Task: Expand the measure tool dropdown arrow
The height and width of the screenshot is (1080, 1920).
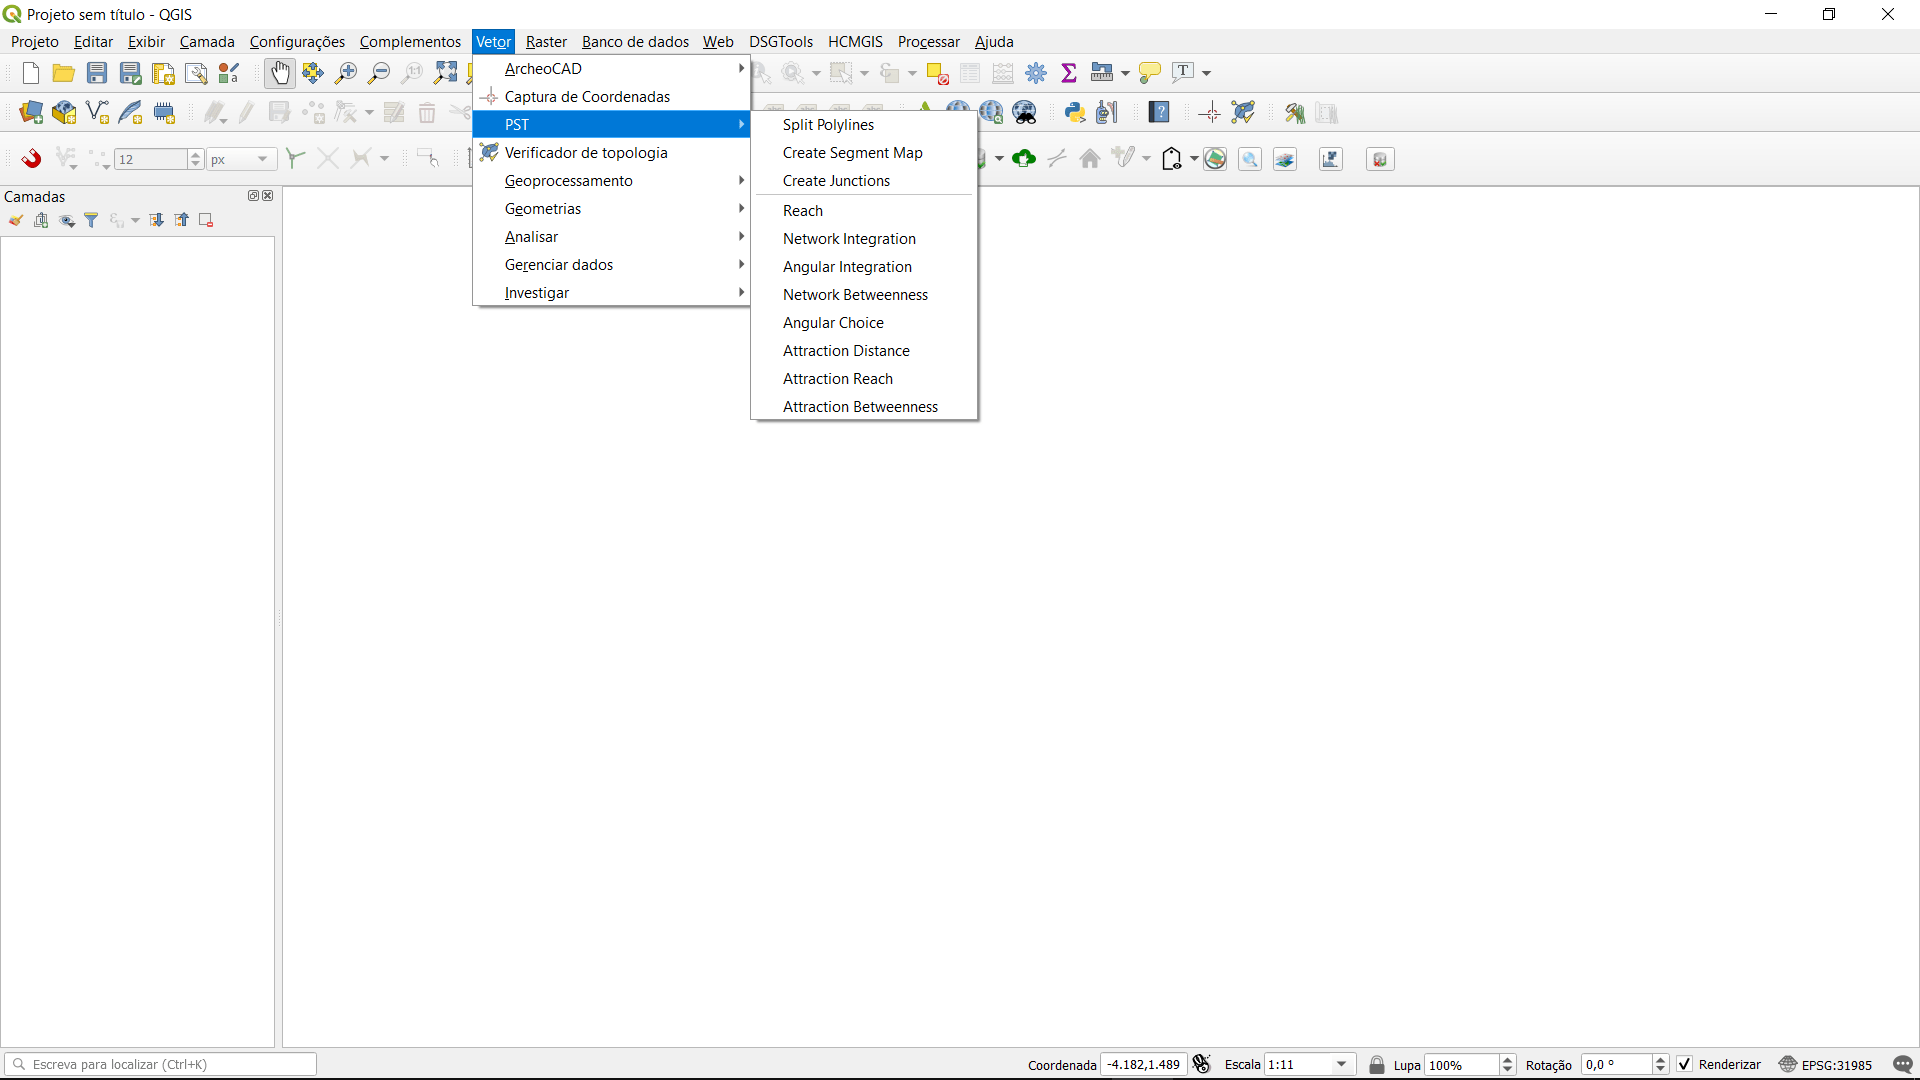Action: pos(1125,73)
